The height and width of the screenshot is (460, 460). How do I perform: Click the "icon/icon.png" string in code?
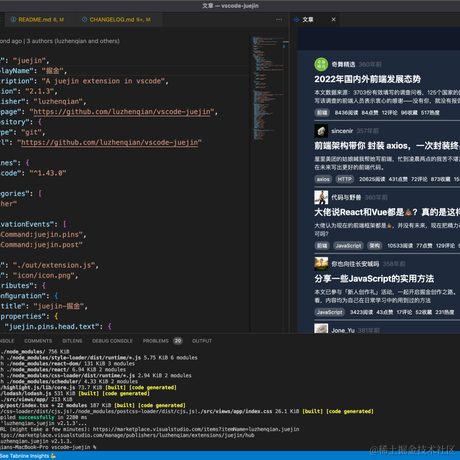45,276
